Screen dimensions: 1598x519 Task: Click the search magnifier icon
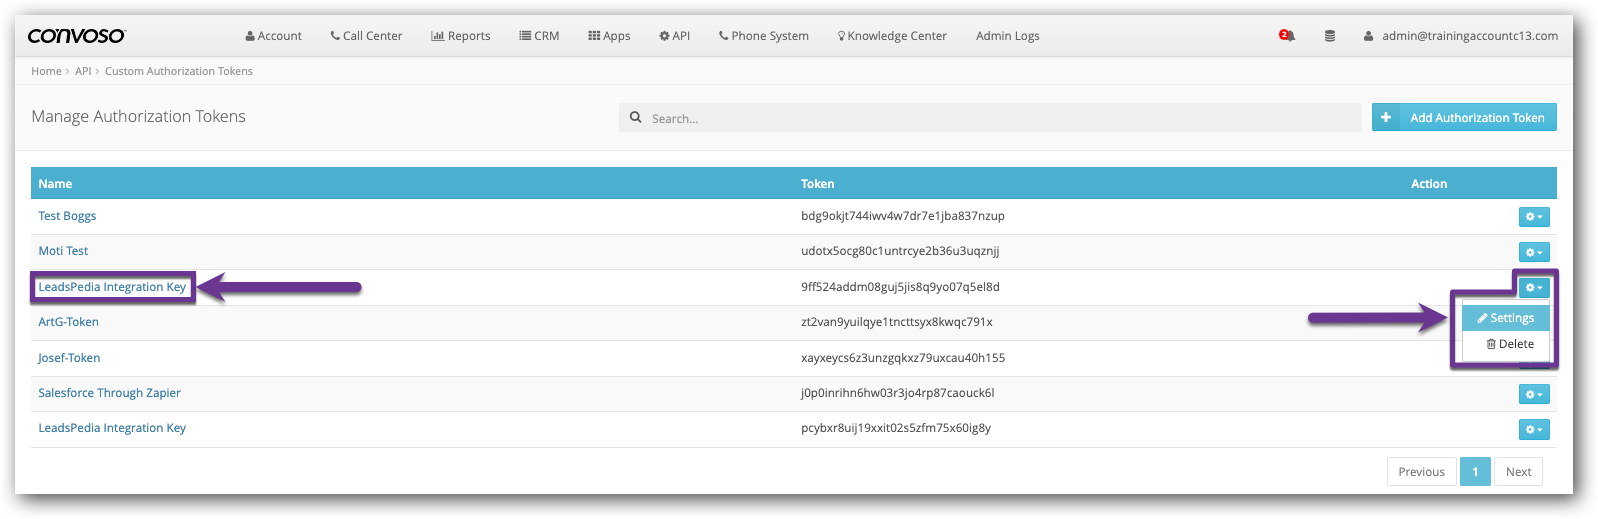pyautogui.click(x=635, y=118)
